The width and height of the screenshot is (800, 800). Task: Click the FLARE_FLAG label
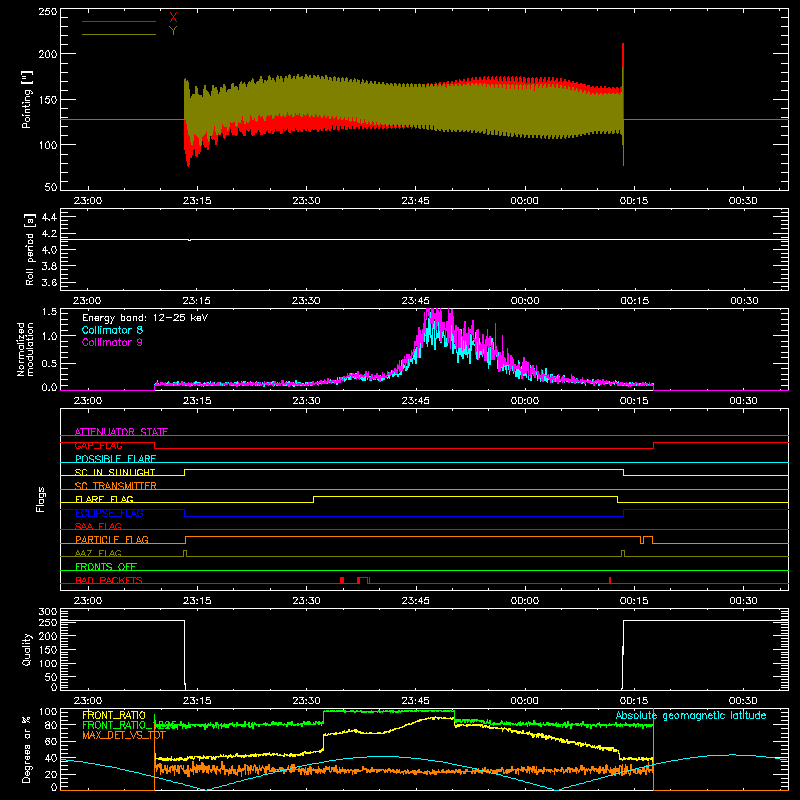click(104, 499)
